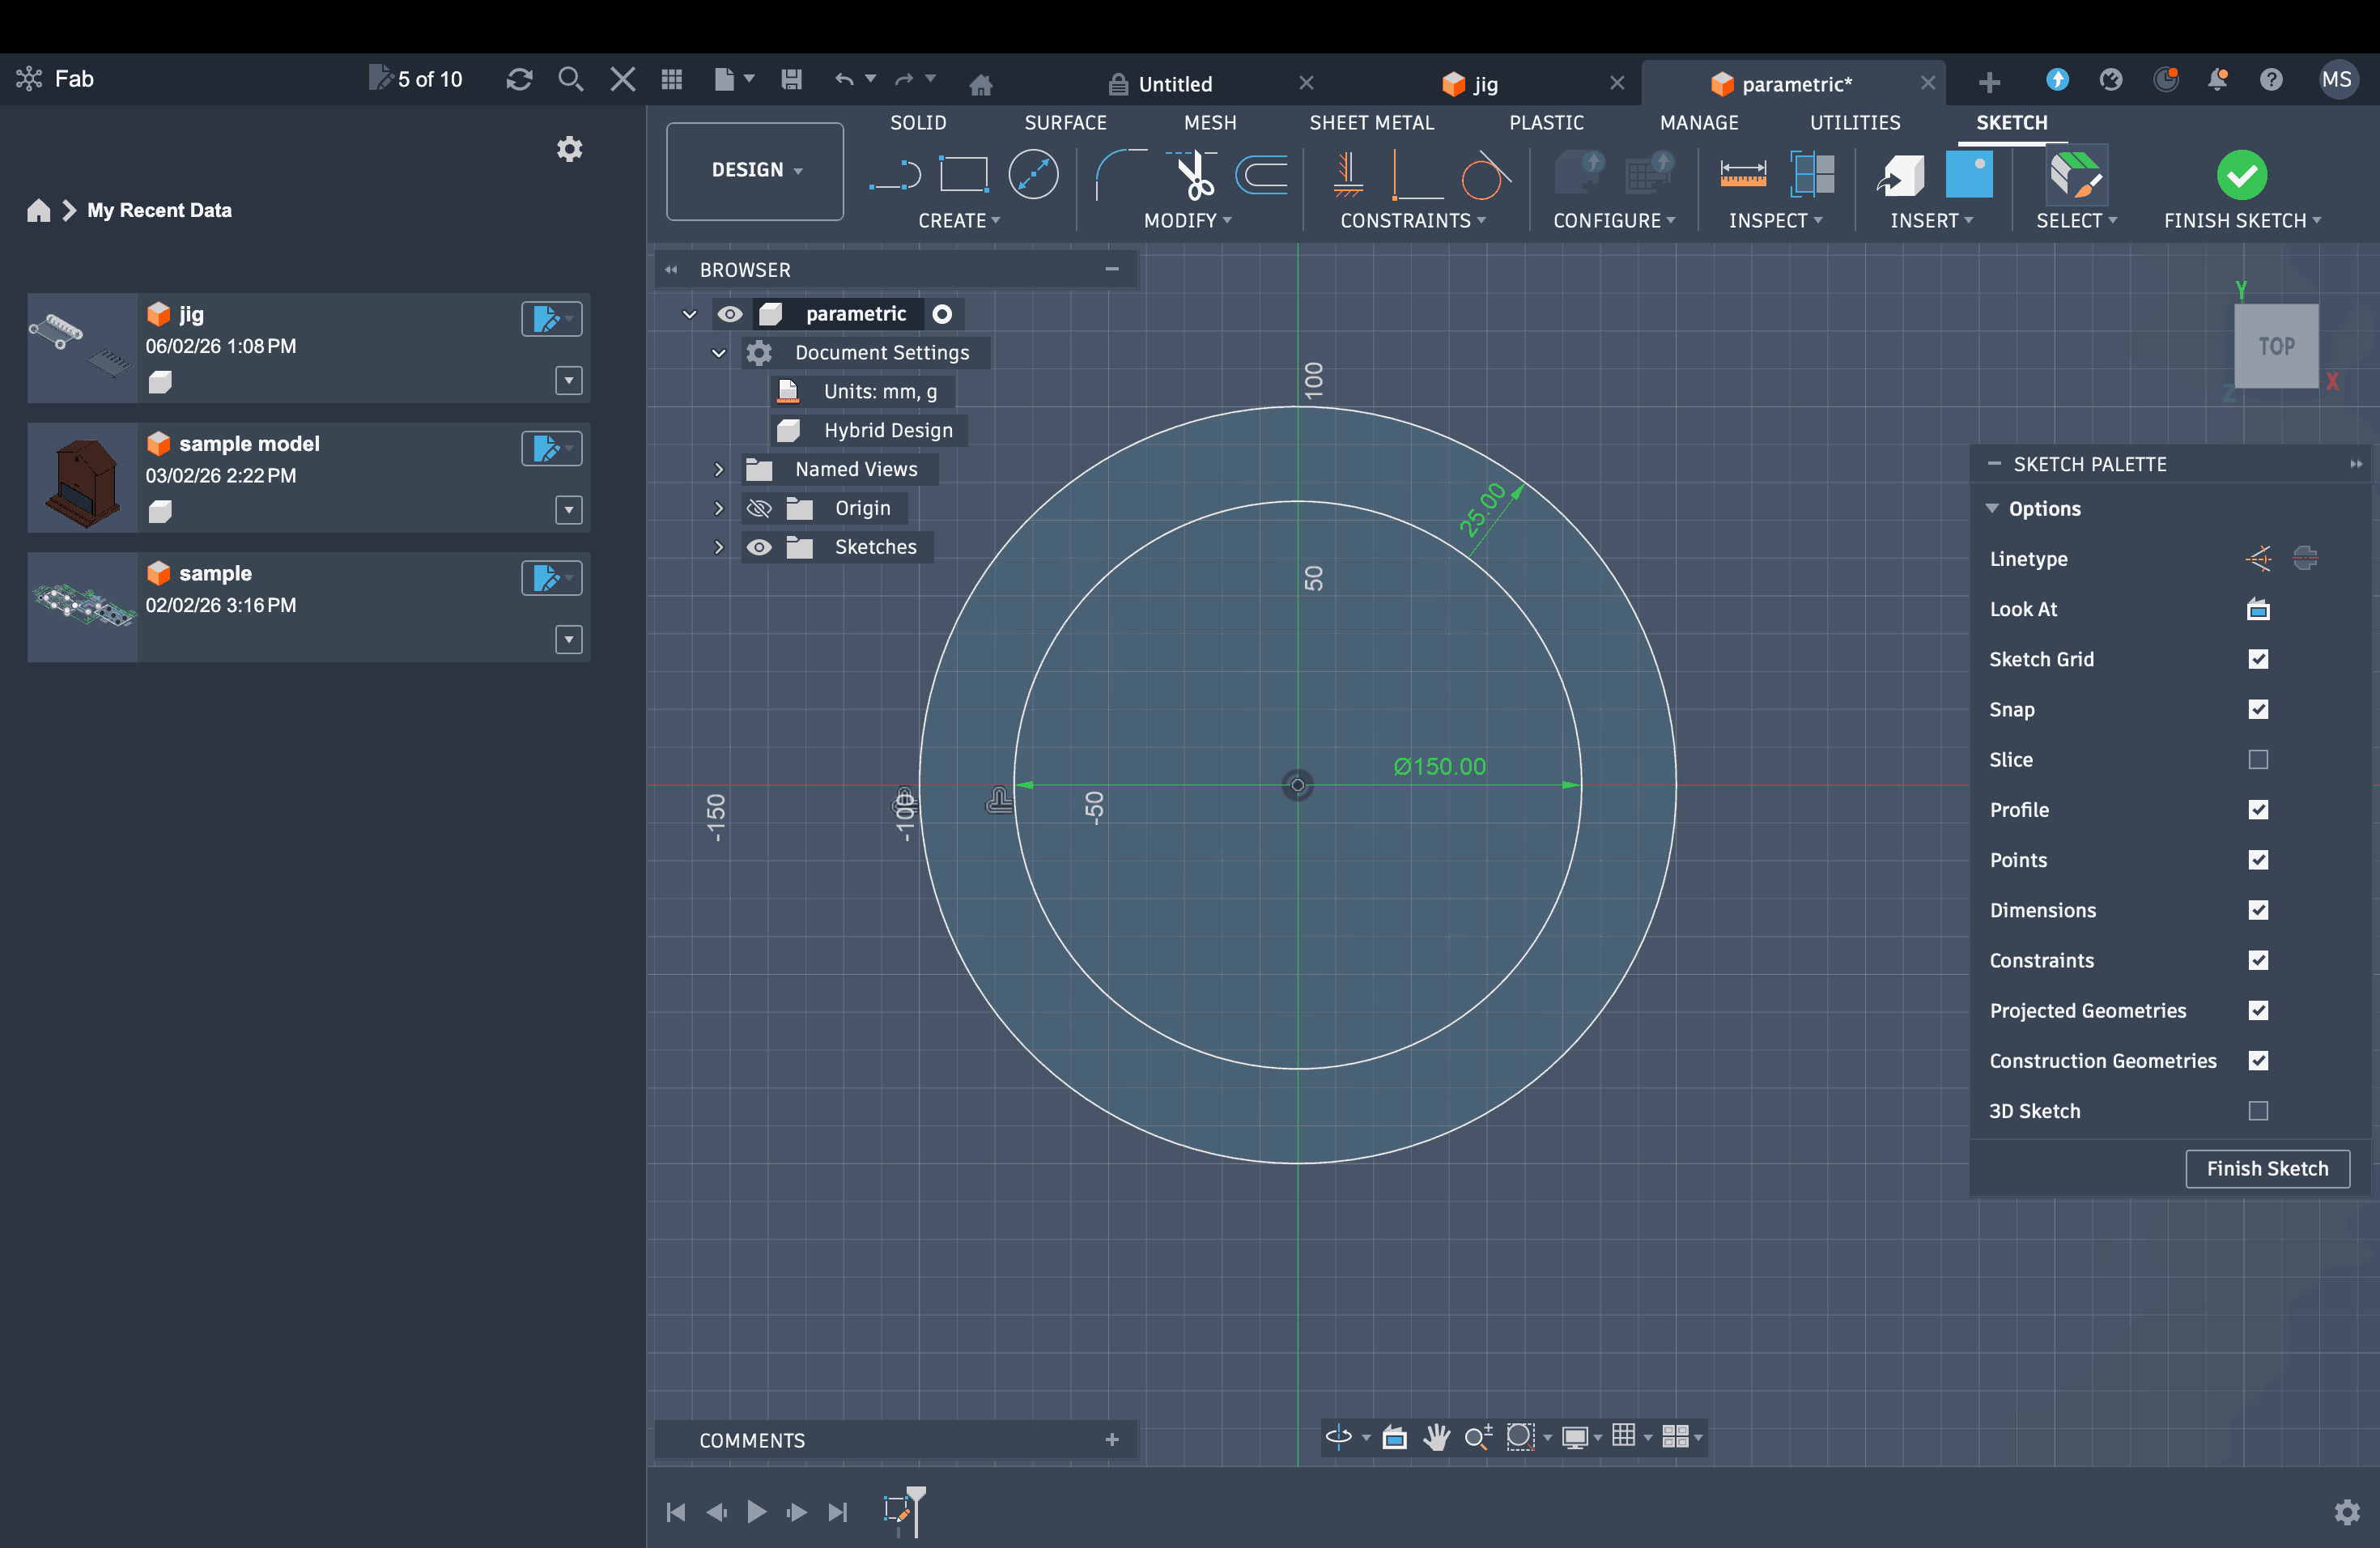
Task: Select the Center Diameter Circle tool
Action: click(1032, 175)
